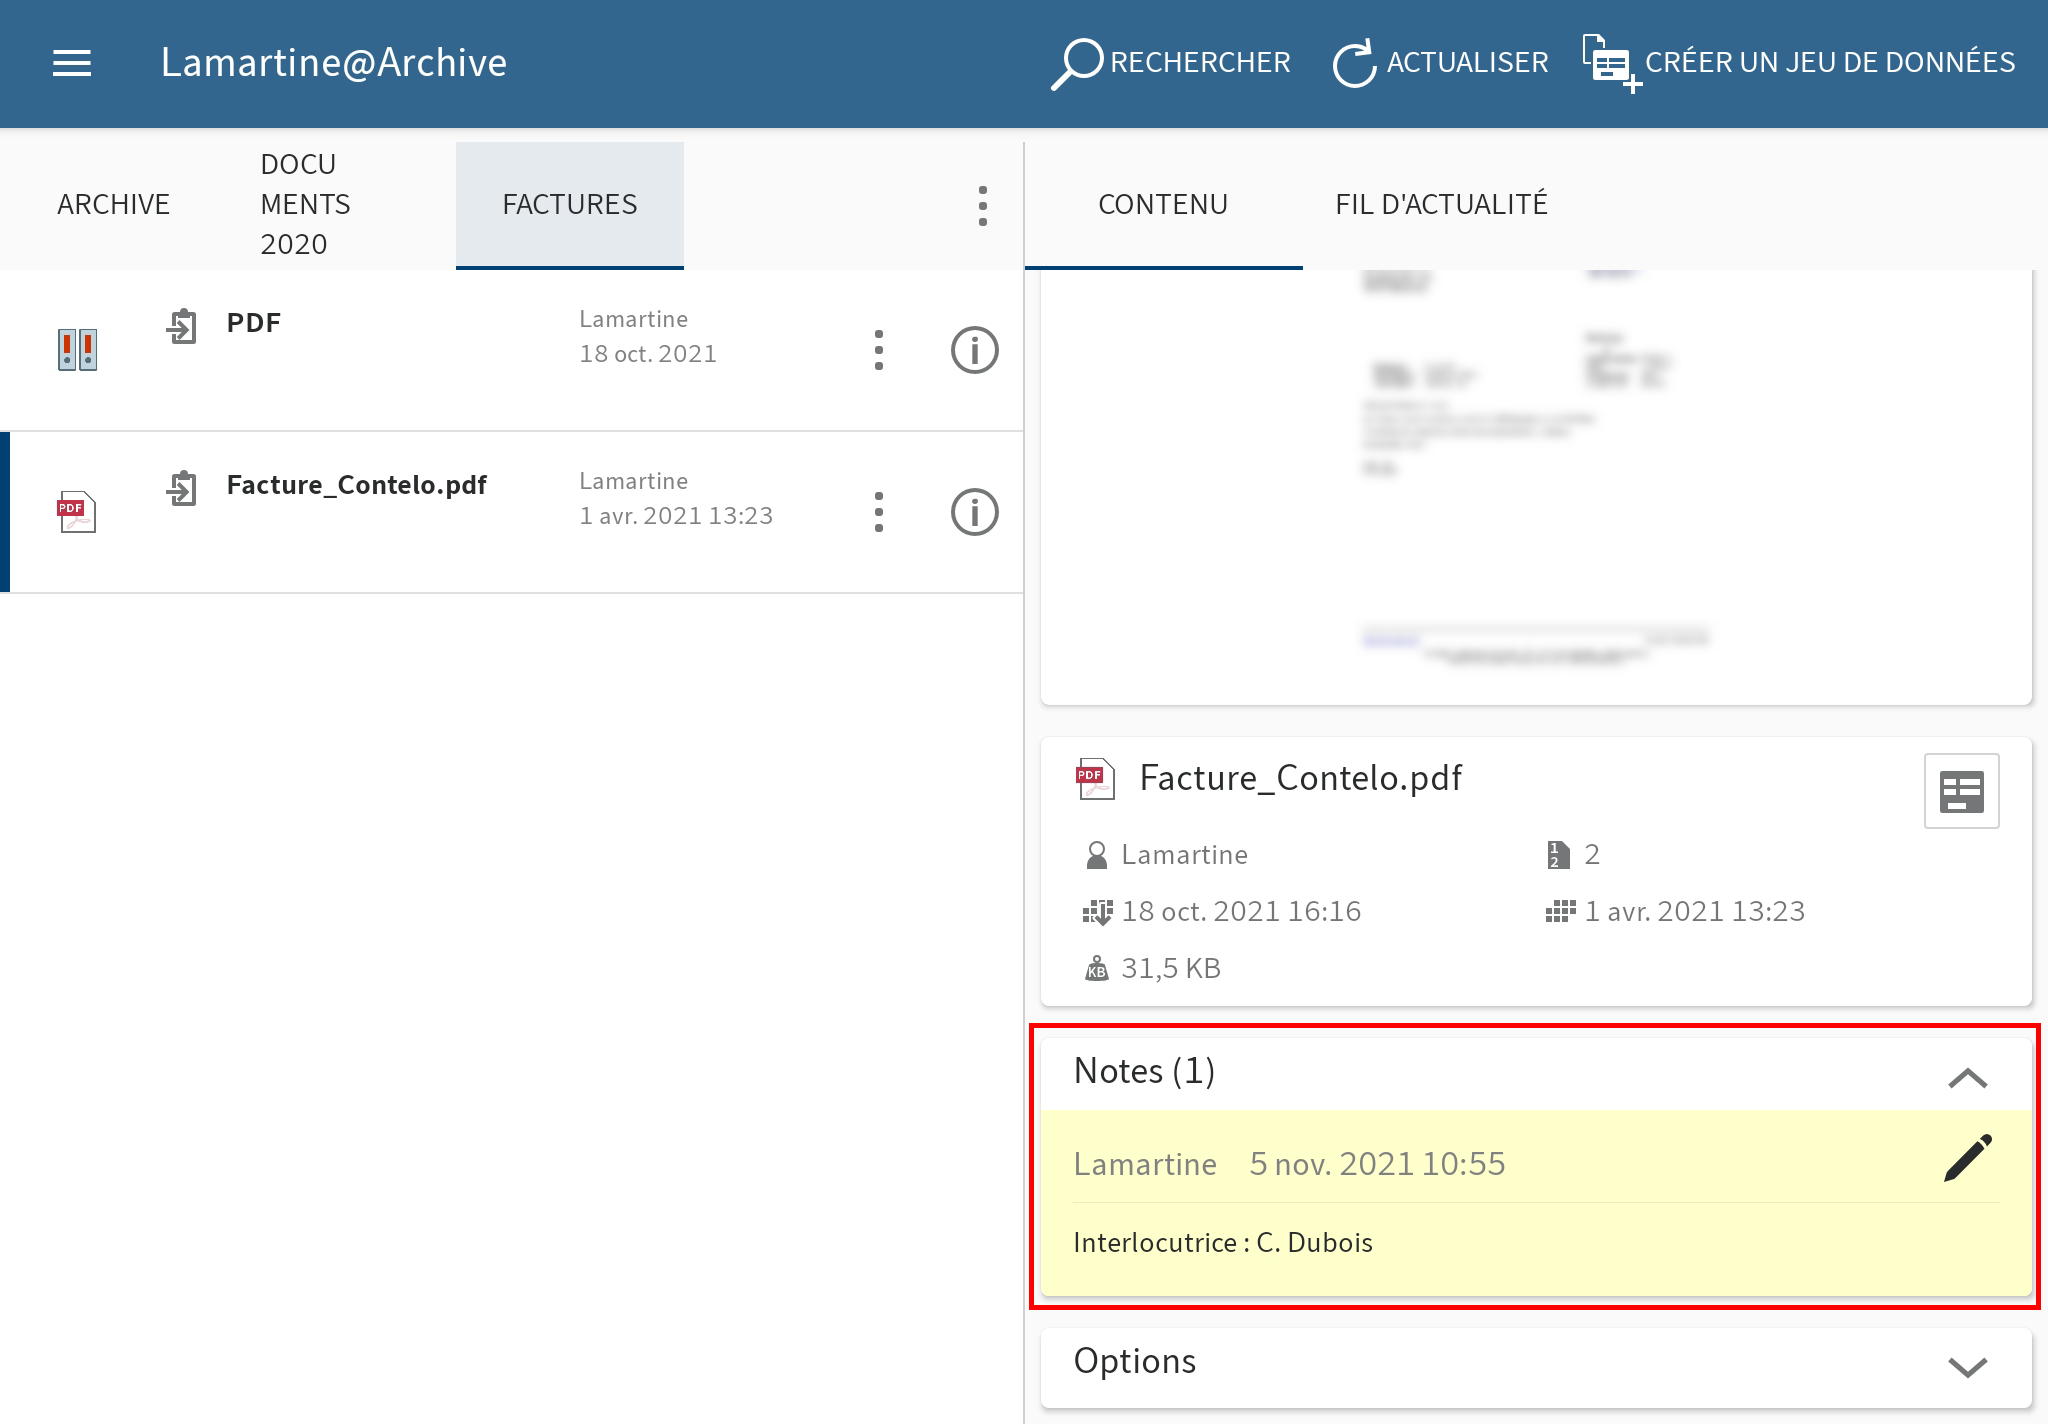Click the PDF icon in the details card

(1095, 779)
